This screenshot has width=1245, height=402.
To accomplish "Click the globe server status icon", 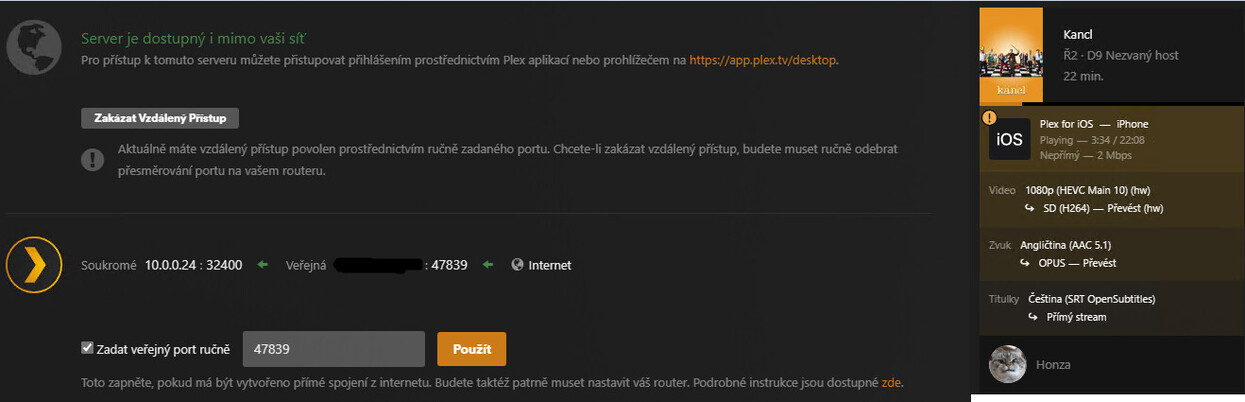I will (28, 43).
